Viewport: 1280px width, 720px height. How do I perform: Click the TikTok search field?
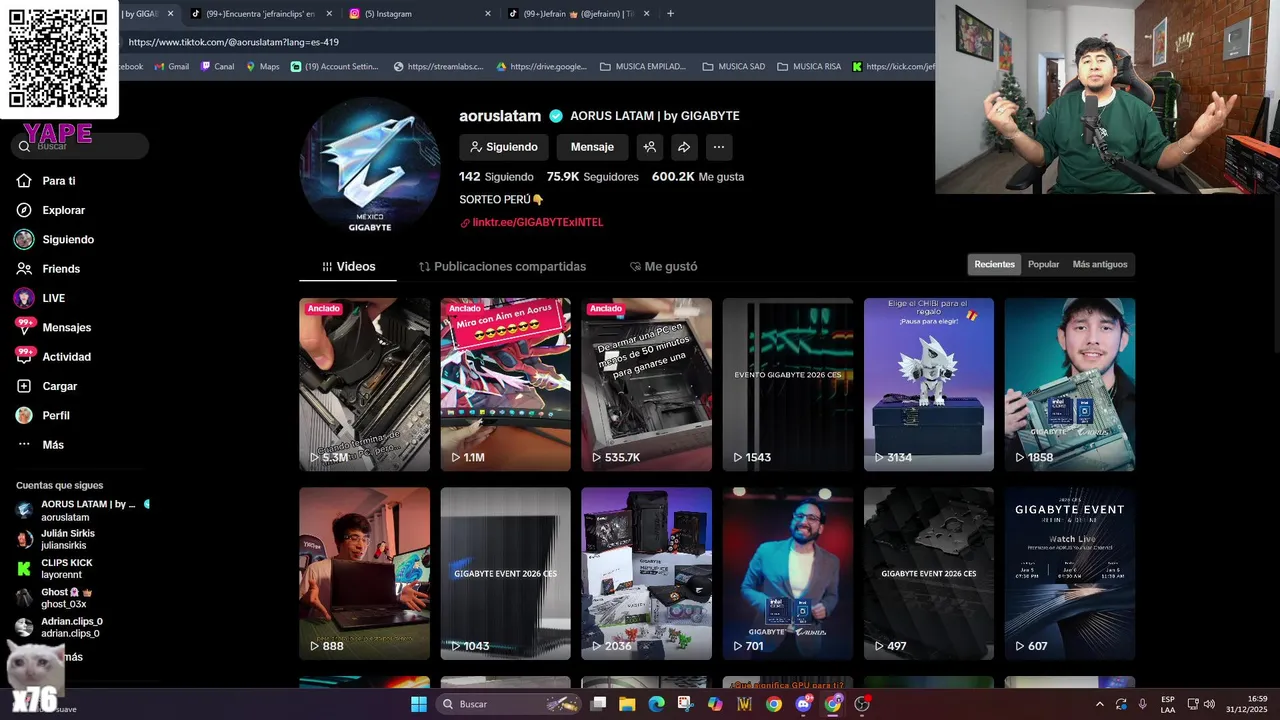pos(82,146)
